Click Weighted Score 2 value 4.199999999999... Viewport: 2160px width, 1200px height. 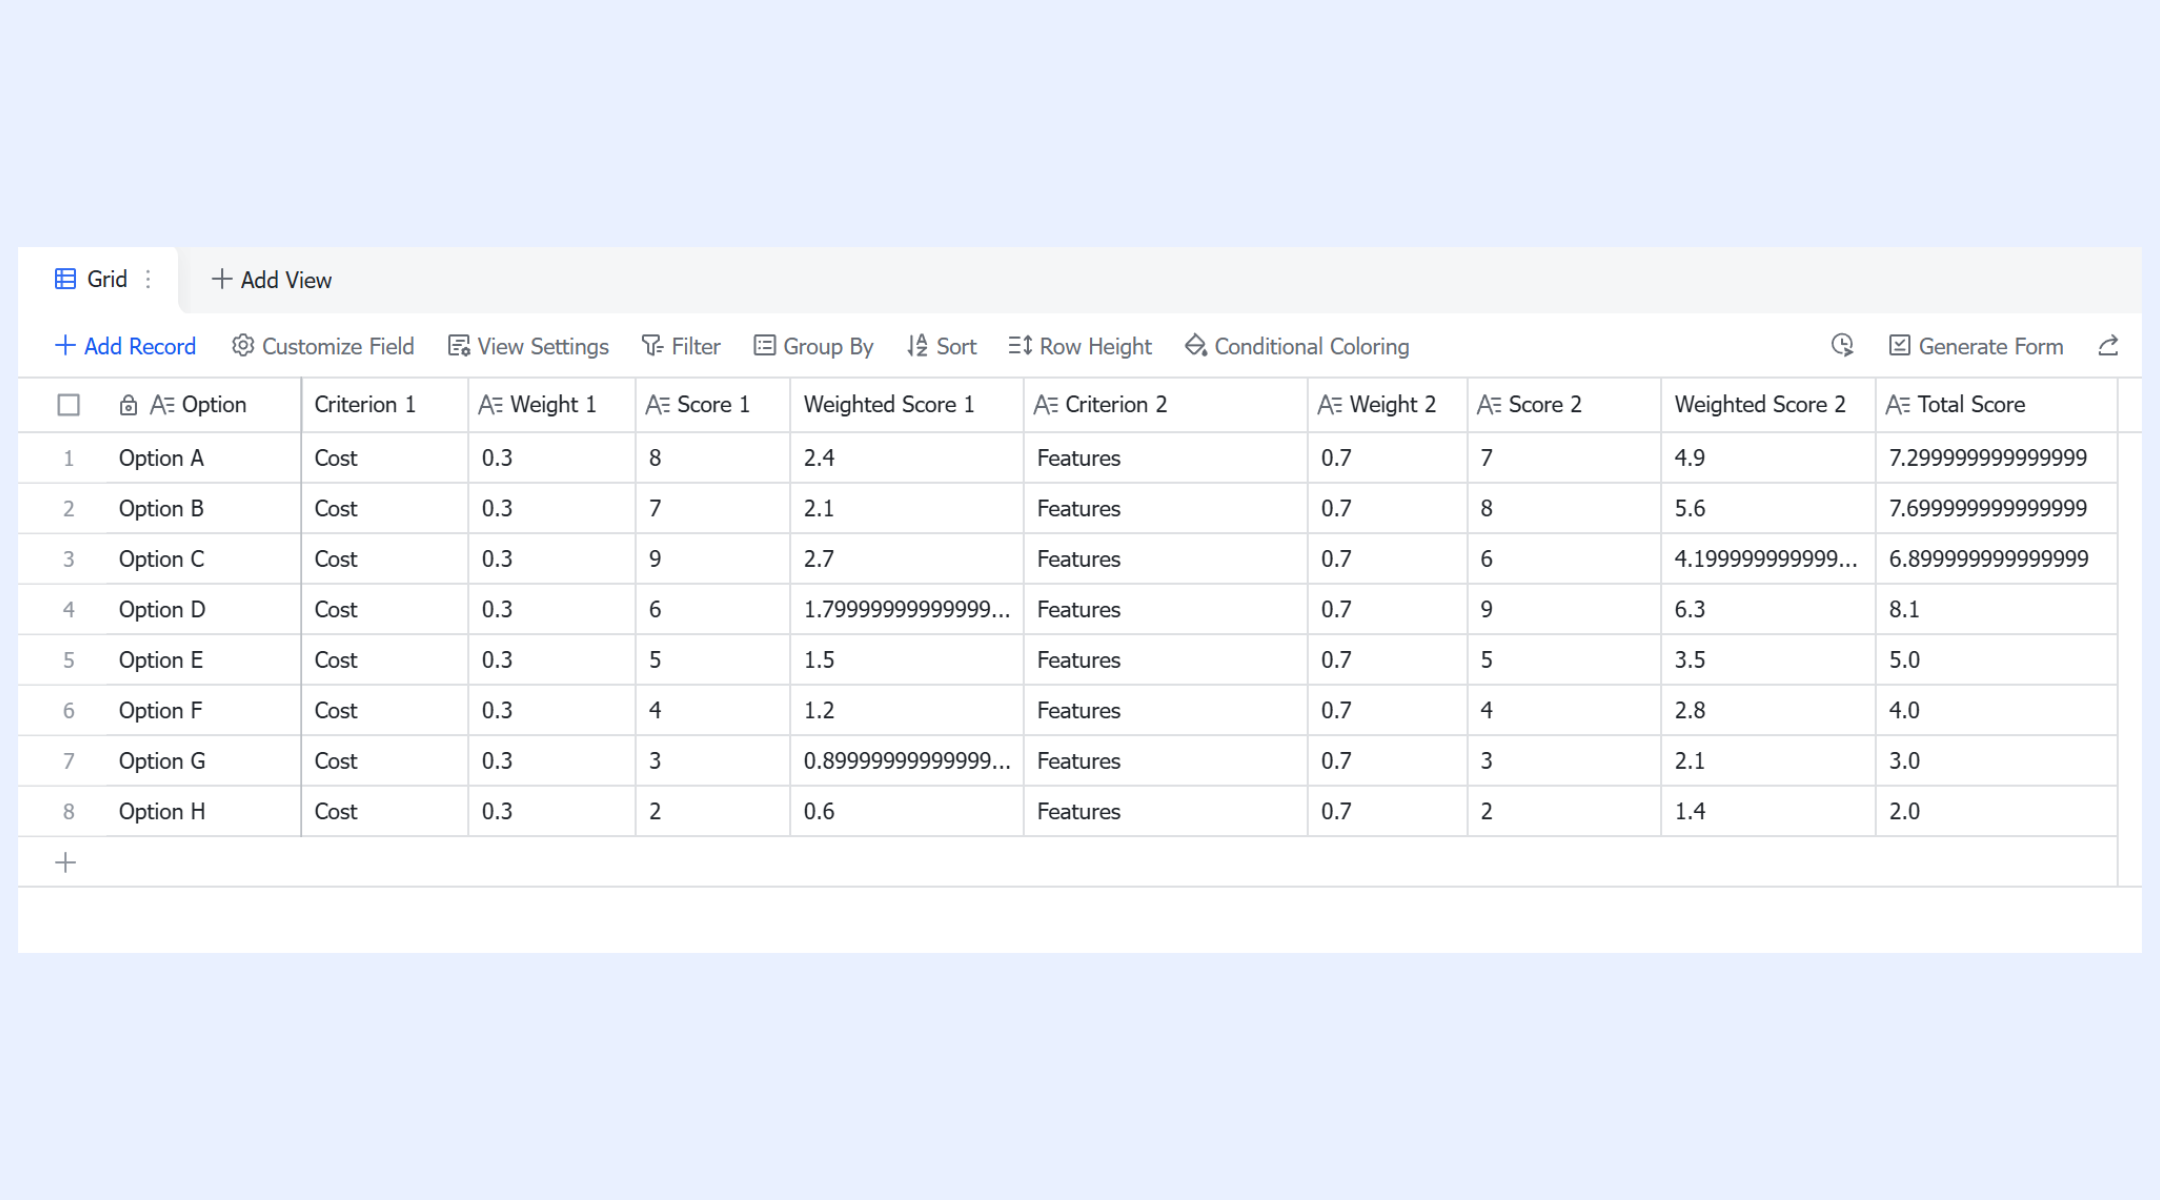tap(1768, 559)
